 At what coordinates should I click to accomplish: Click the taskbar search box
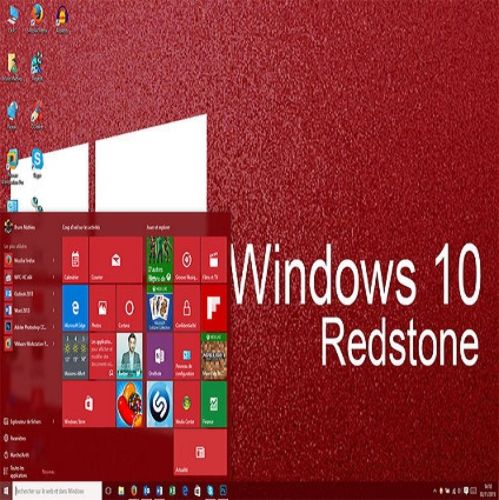57,491
